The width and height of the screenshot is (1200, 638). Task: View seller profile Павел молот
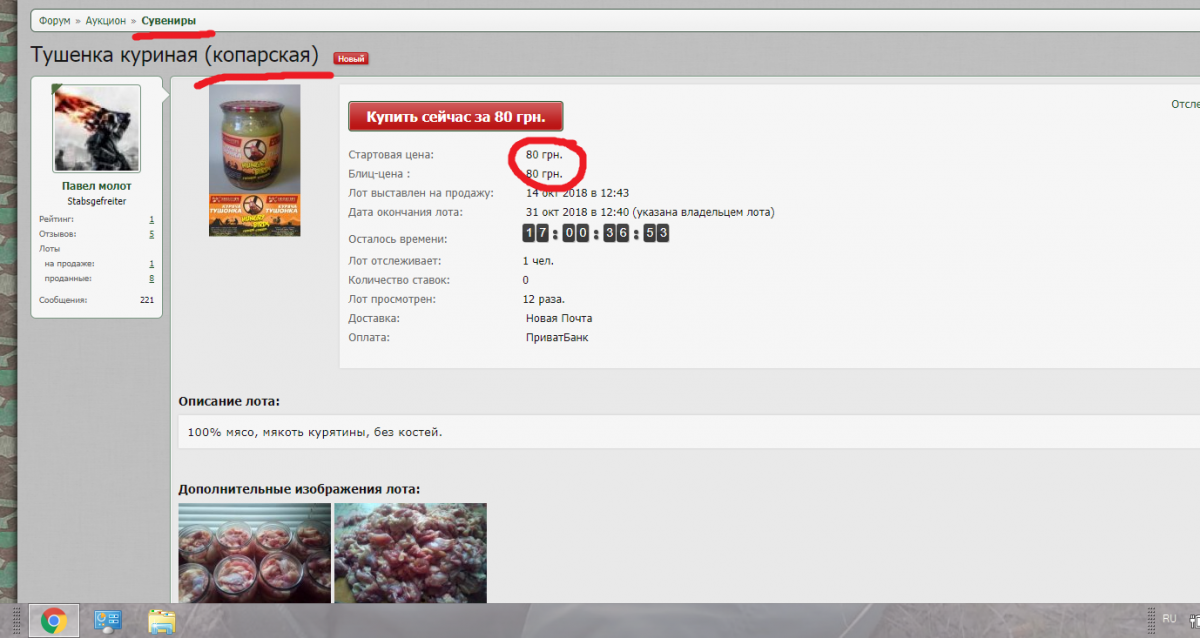96,186
